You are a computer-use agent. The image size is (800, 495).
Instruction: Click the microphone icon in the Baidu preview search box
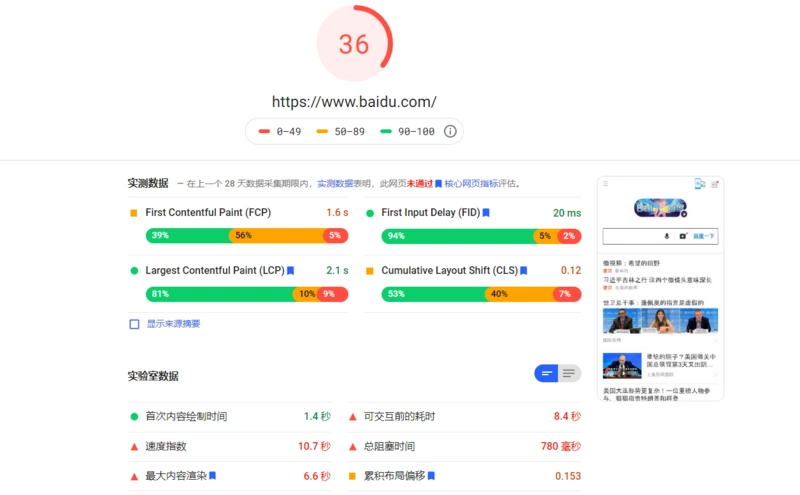[666, 236]
